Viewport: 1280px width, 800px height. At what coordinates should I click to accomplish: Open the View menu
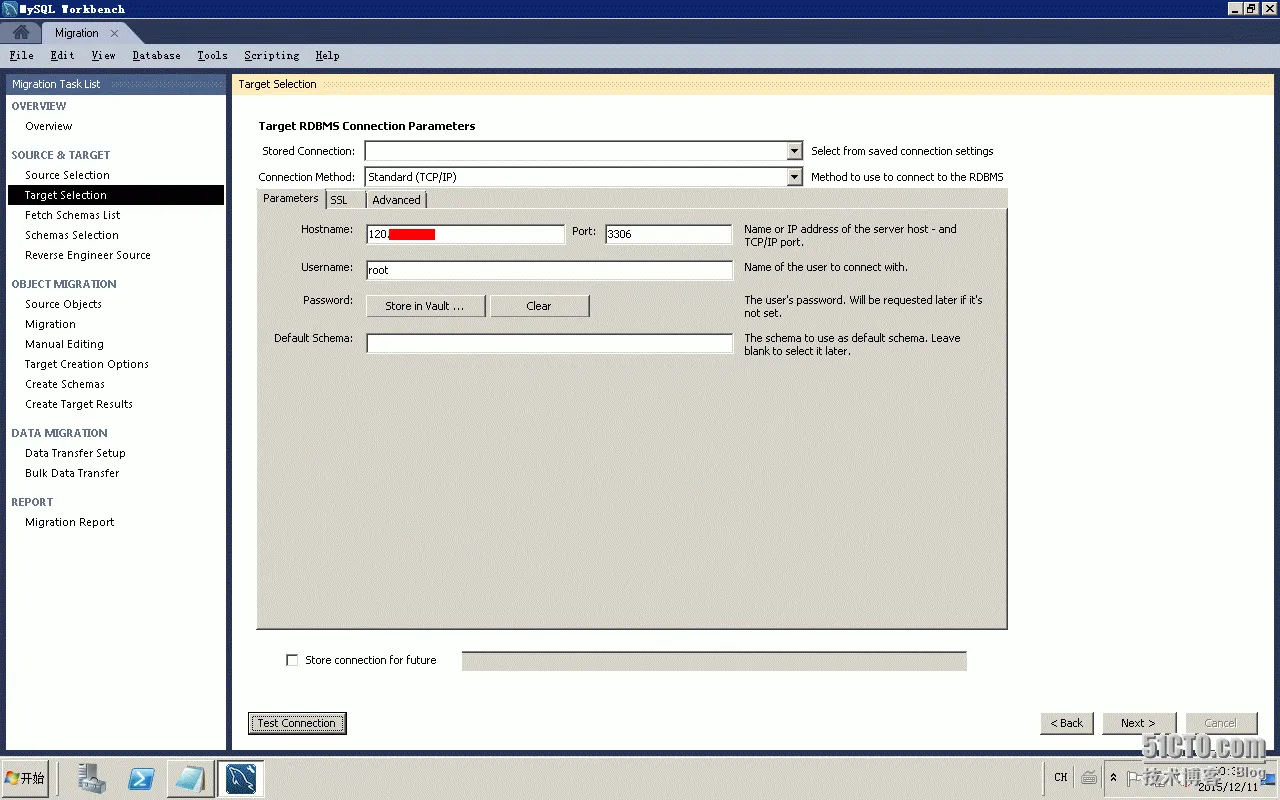pos(103,56)
